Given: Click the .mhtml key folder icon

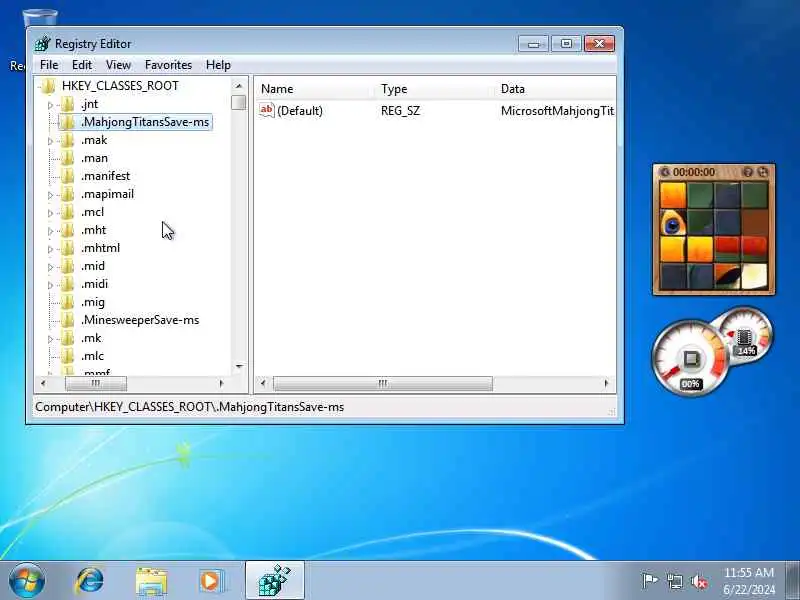Looking at the screenshot, I should point(67,248).
